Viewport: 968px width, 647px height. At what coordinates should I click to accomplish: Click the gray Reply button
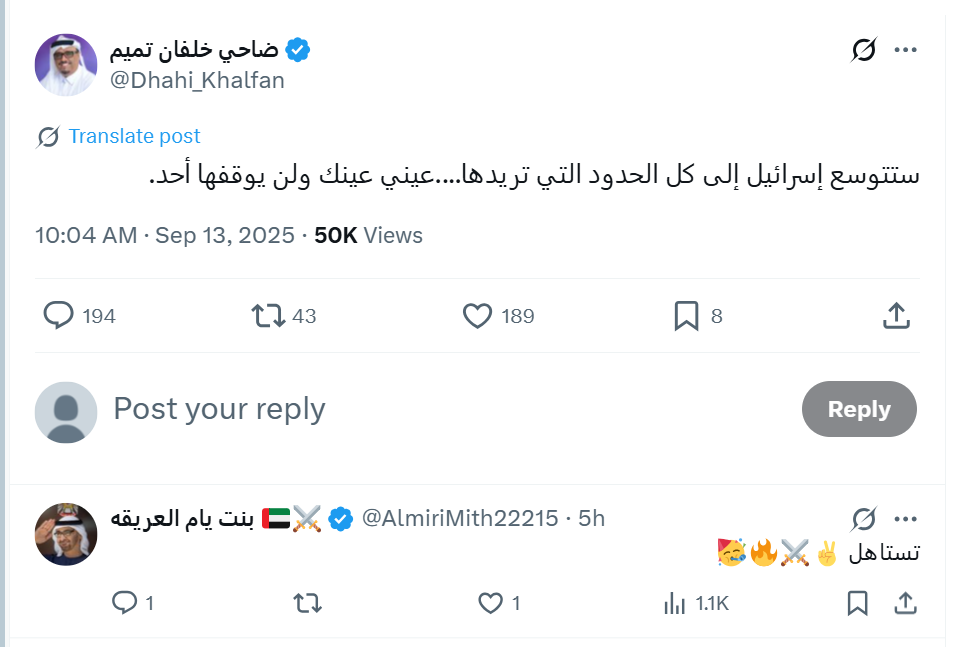(x=859, y=409)
